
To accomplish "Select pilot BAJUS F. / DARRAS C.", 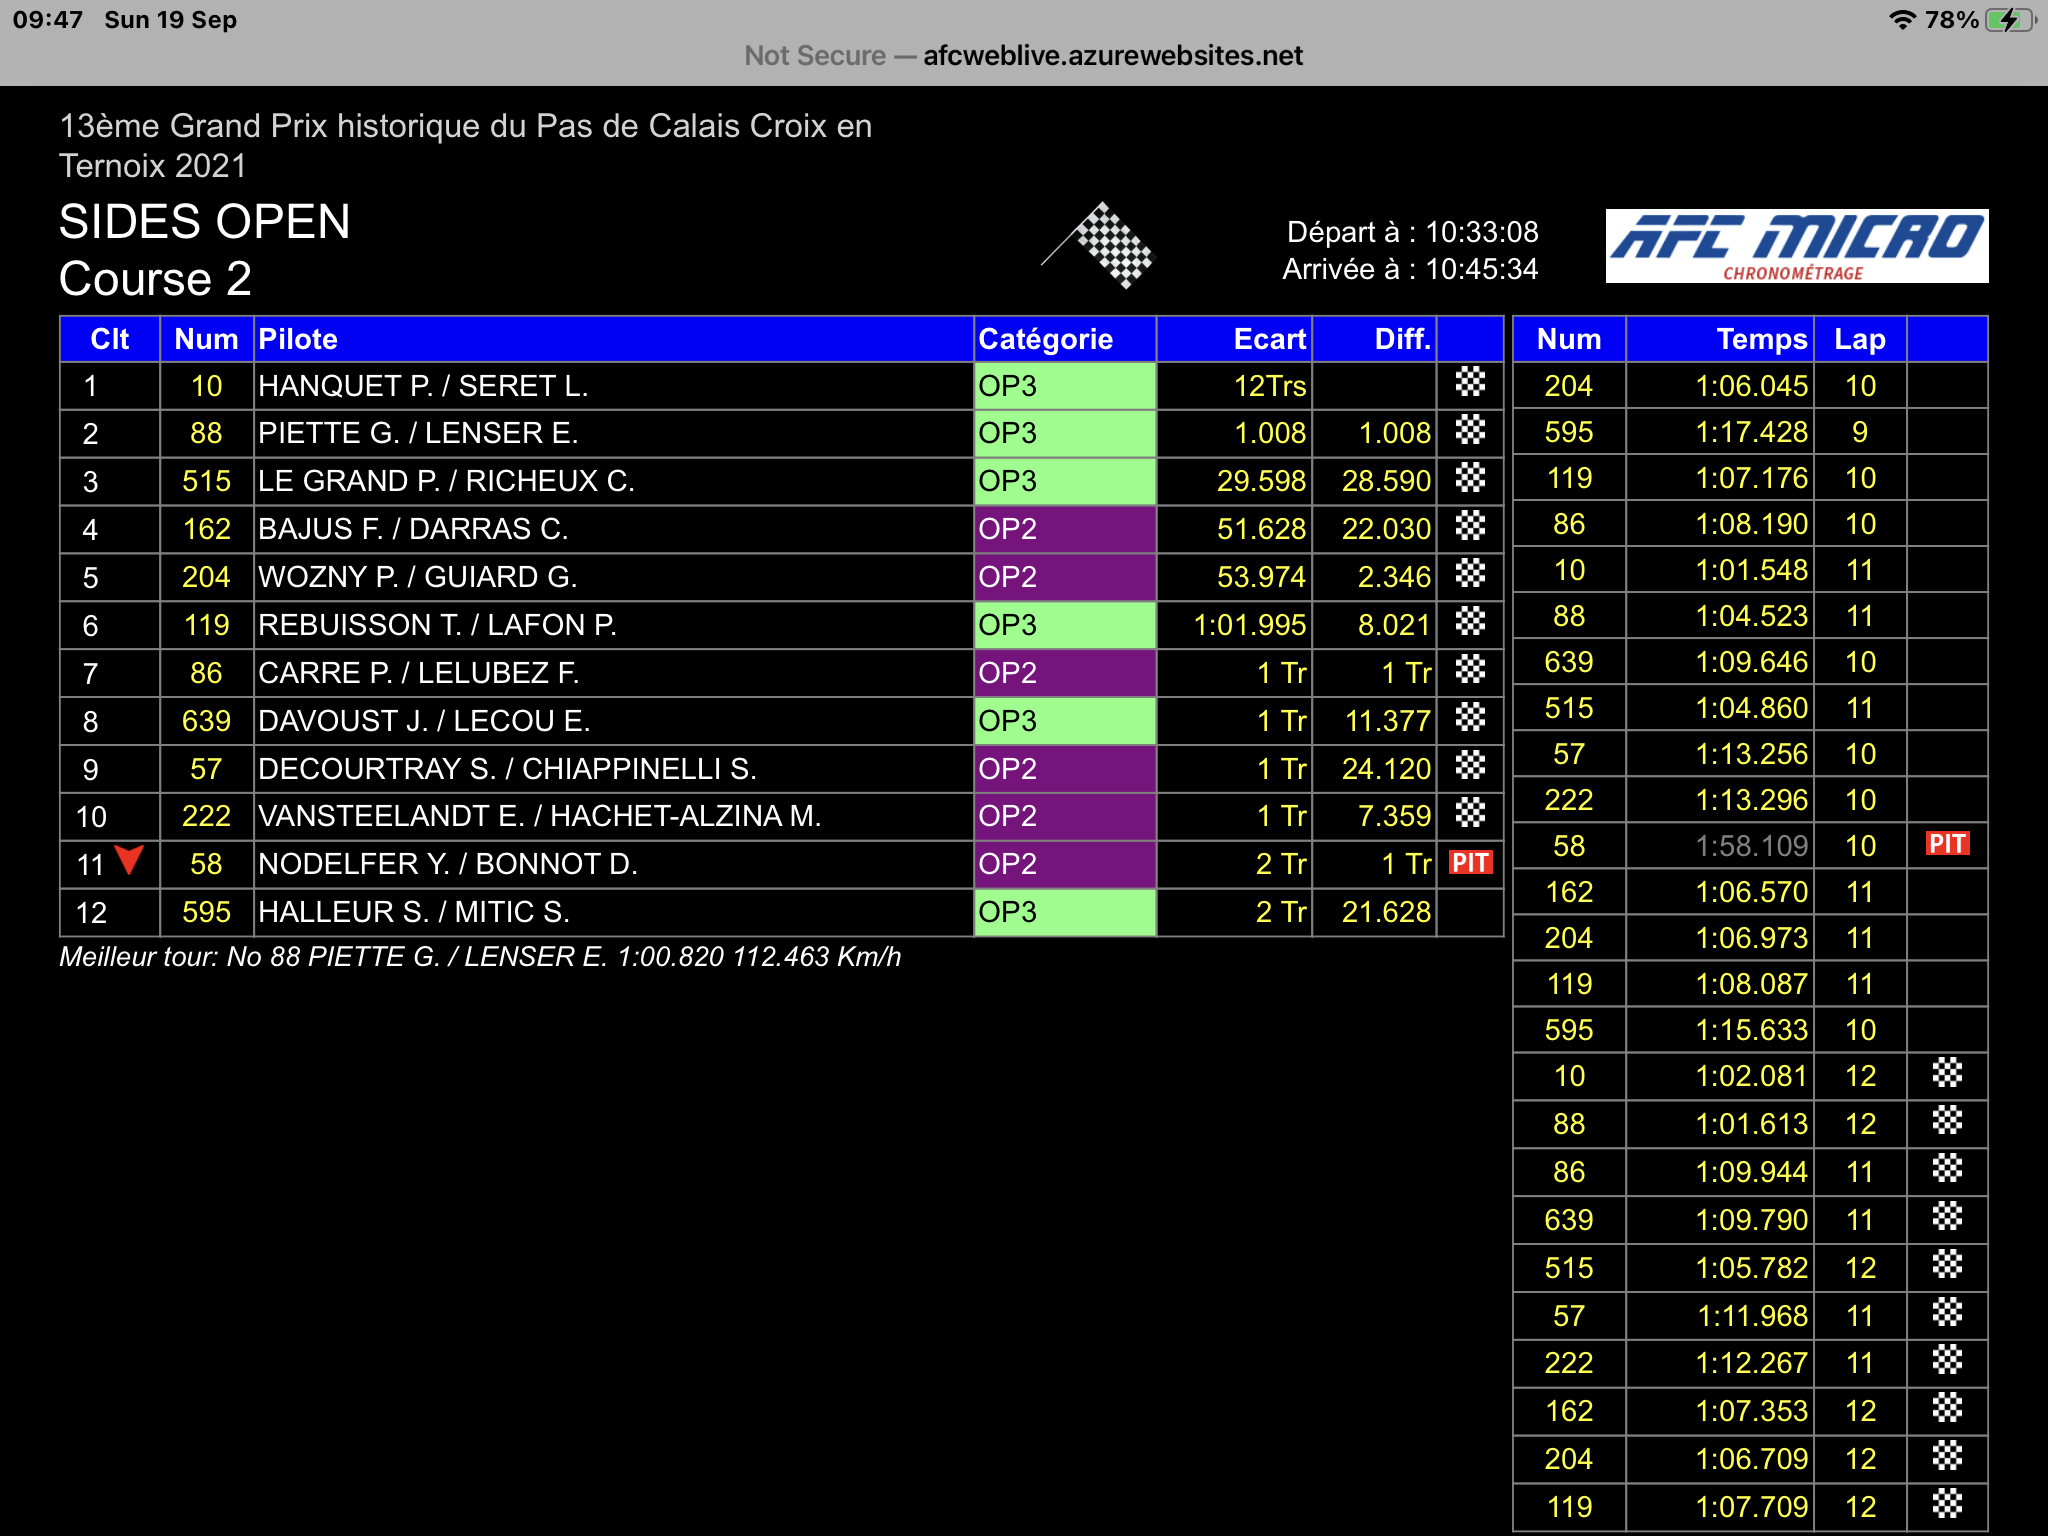I will pos(413,529).
